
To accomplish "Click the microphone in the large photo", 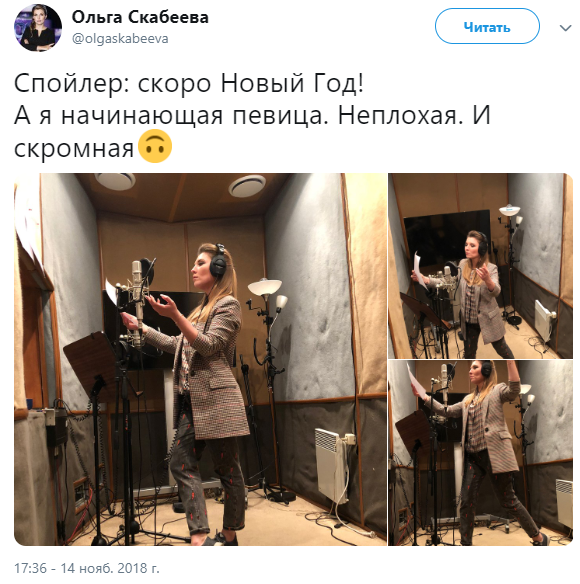I will click(x=137, y=298).
